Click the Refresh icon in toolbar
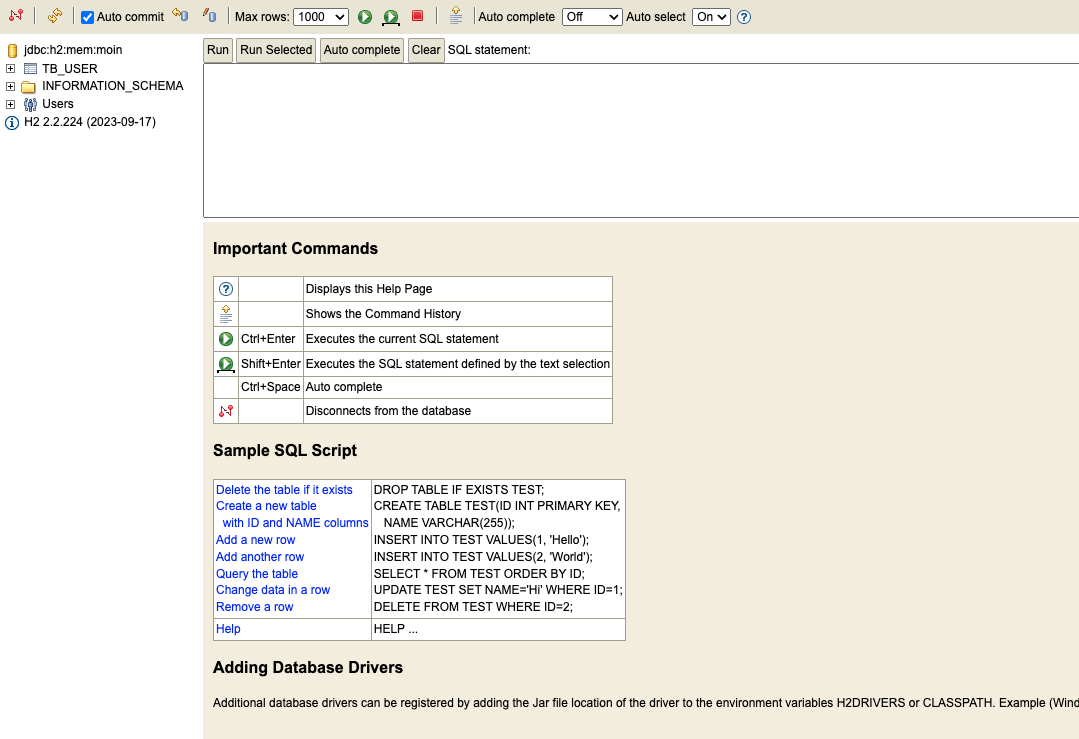1079x739 pixels. [x=54, y=15]
